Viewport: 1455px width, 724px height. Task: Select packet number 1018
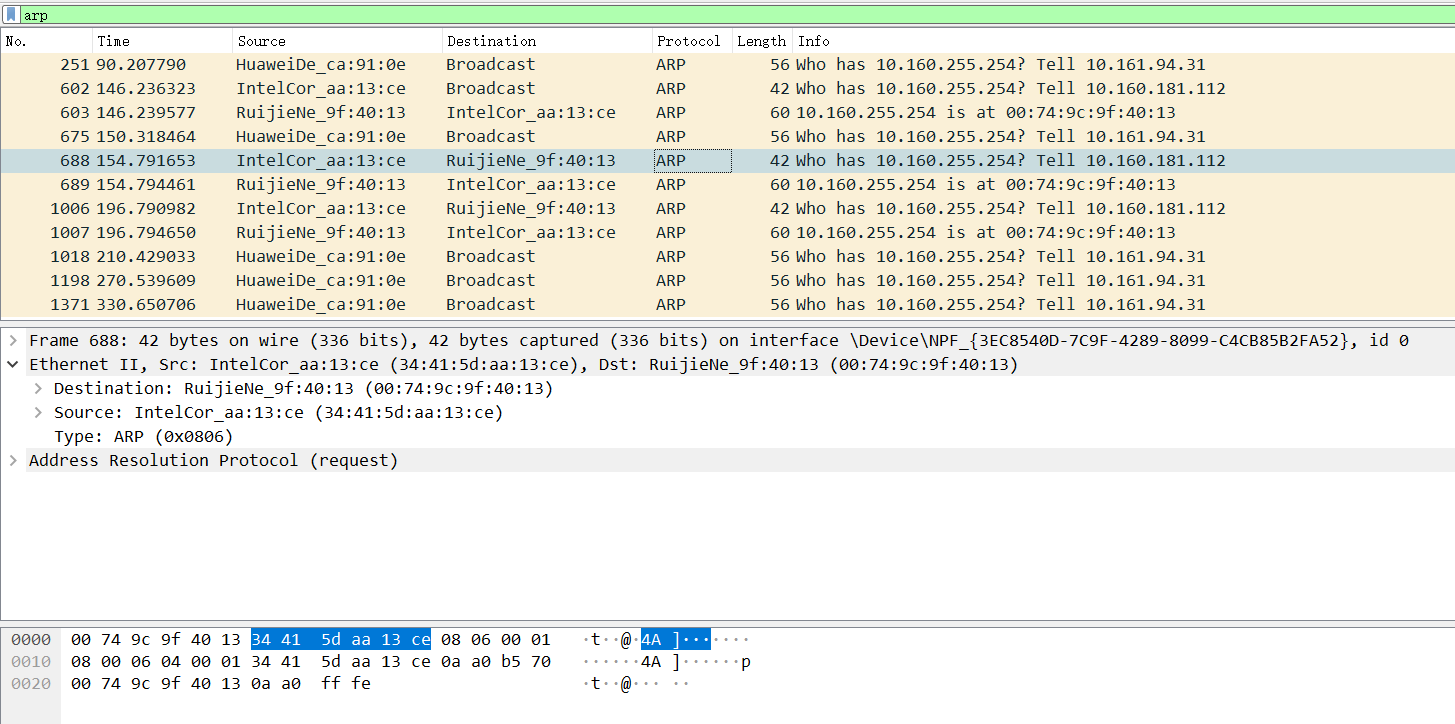click(727, 257)
